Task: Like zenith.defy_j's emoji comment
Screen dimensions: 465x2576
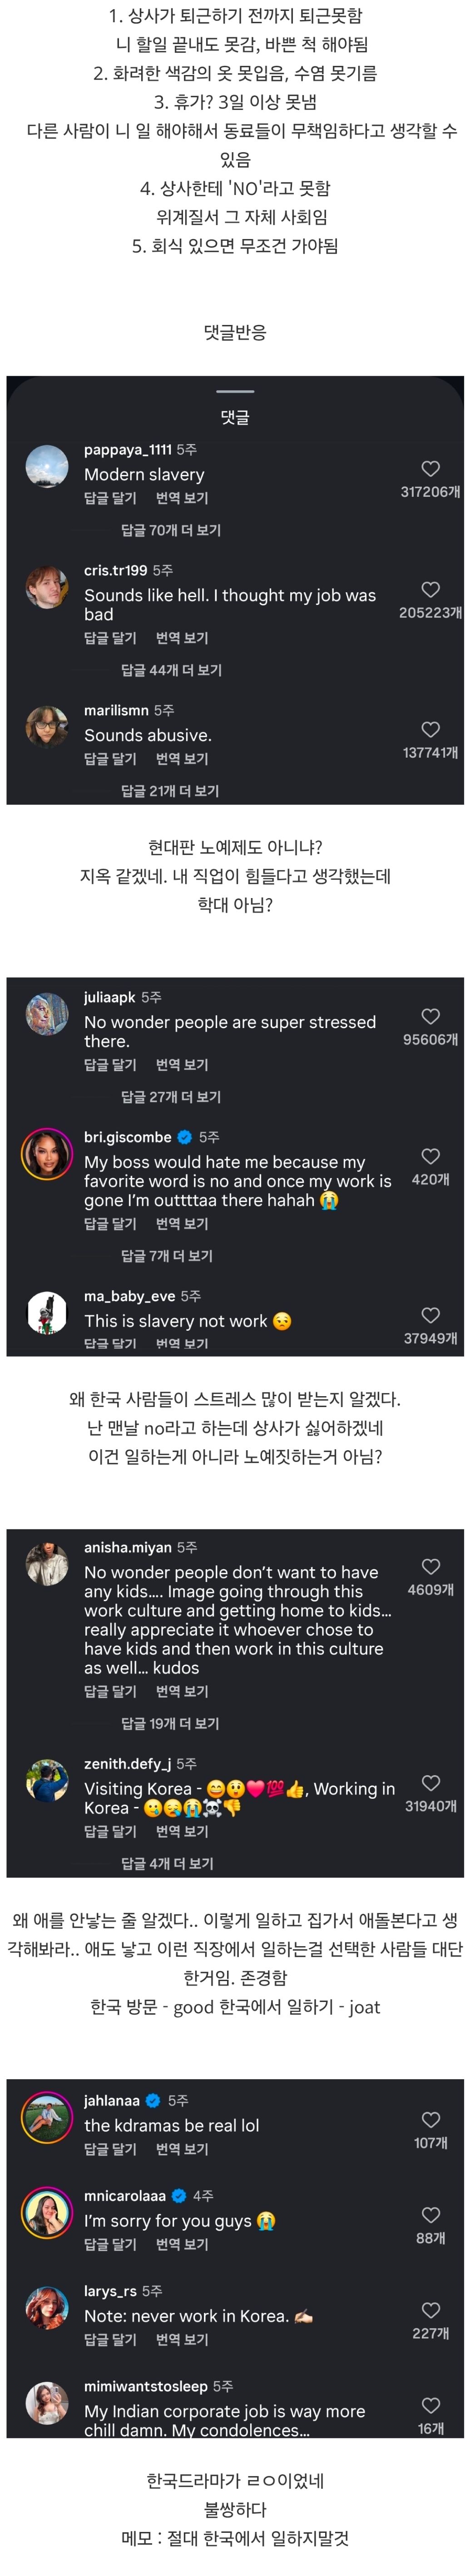Action: point(430,1782)
